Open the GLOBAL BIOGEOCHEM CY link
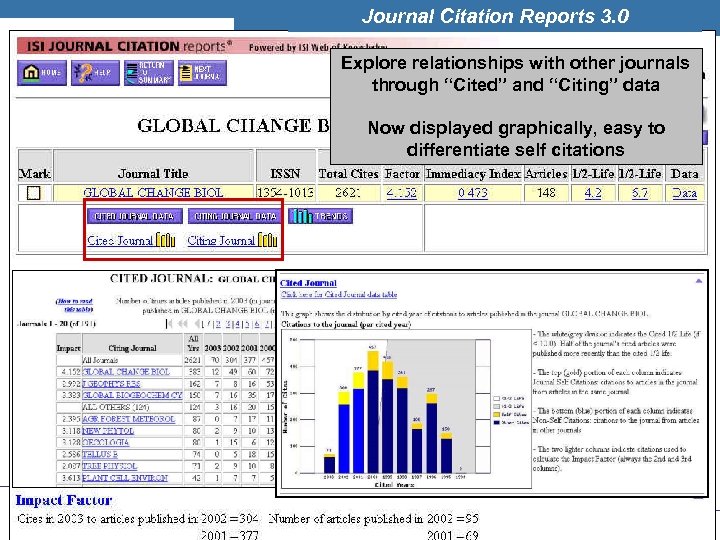Image resolution: width=720 pixels, height=540 pixels. [x=132, y=395]
